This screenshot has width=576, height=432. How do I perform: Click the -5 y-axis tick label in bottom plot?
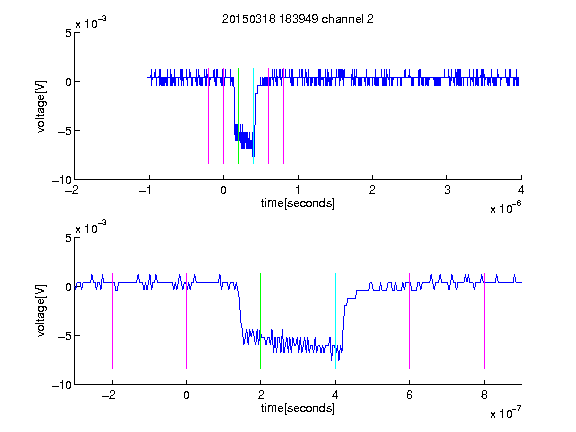click(x=65, y=336)
